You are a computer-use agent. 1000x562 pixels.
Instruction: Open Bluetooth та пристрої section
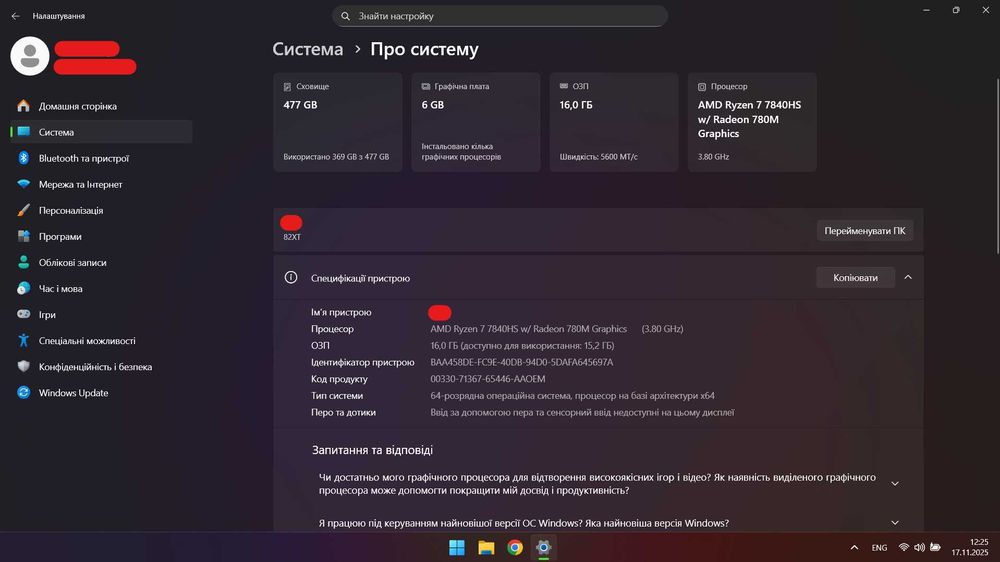(x=101, y=158)
